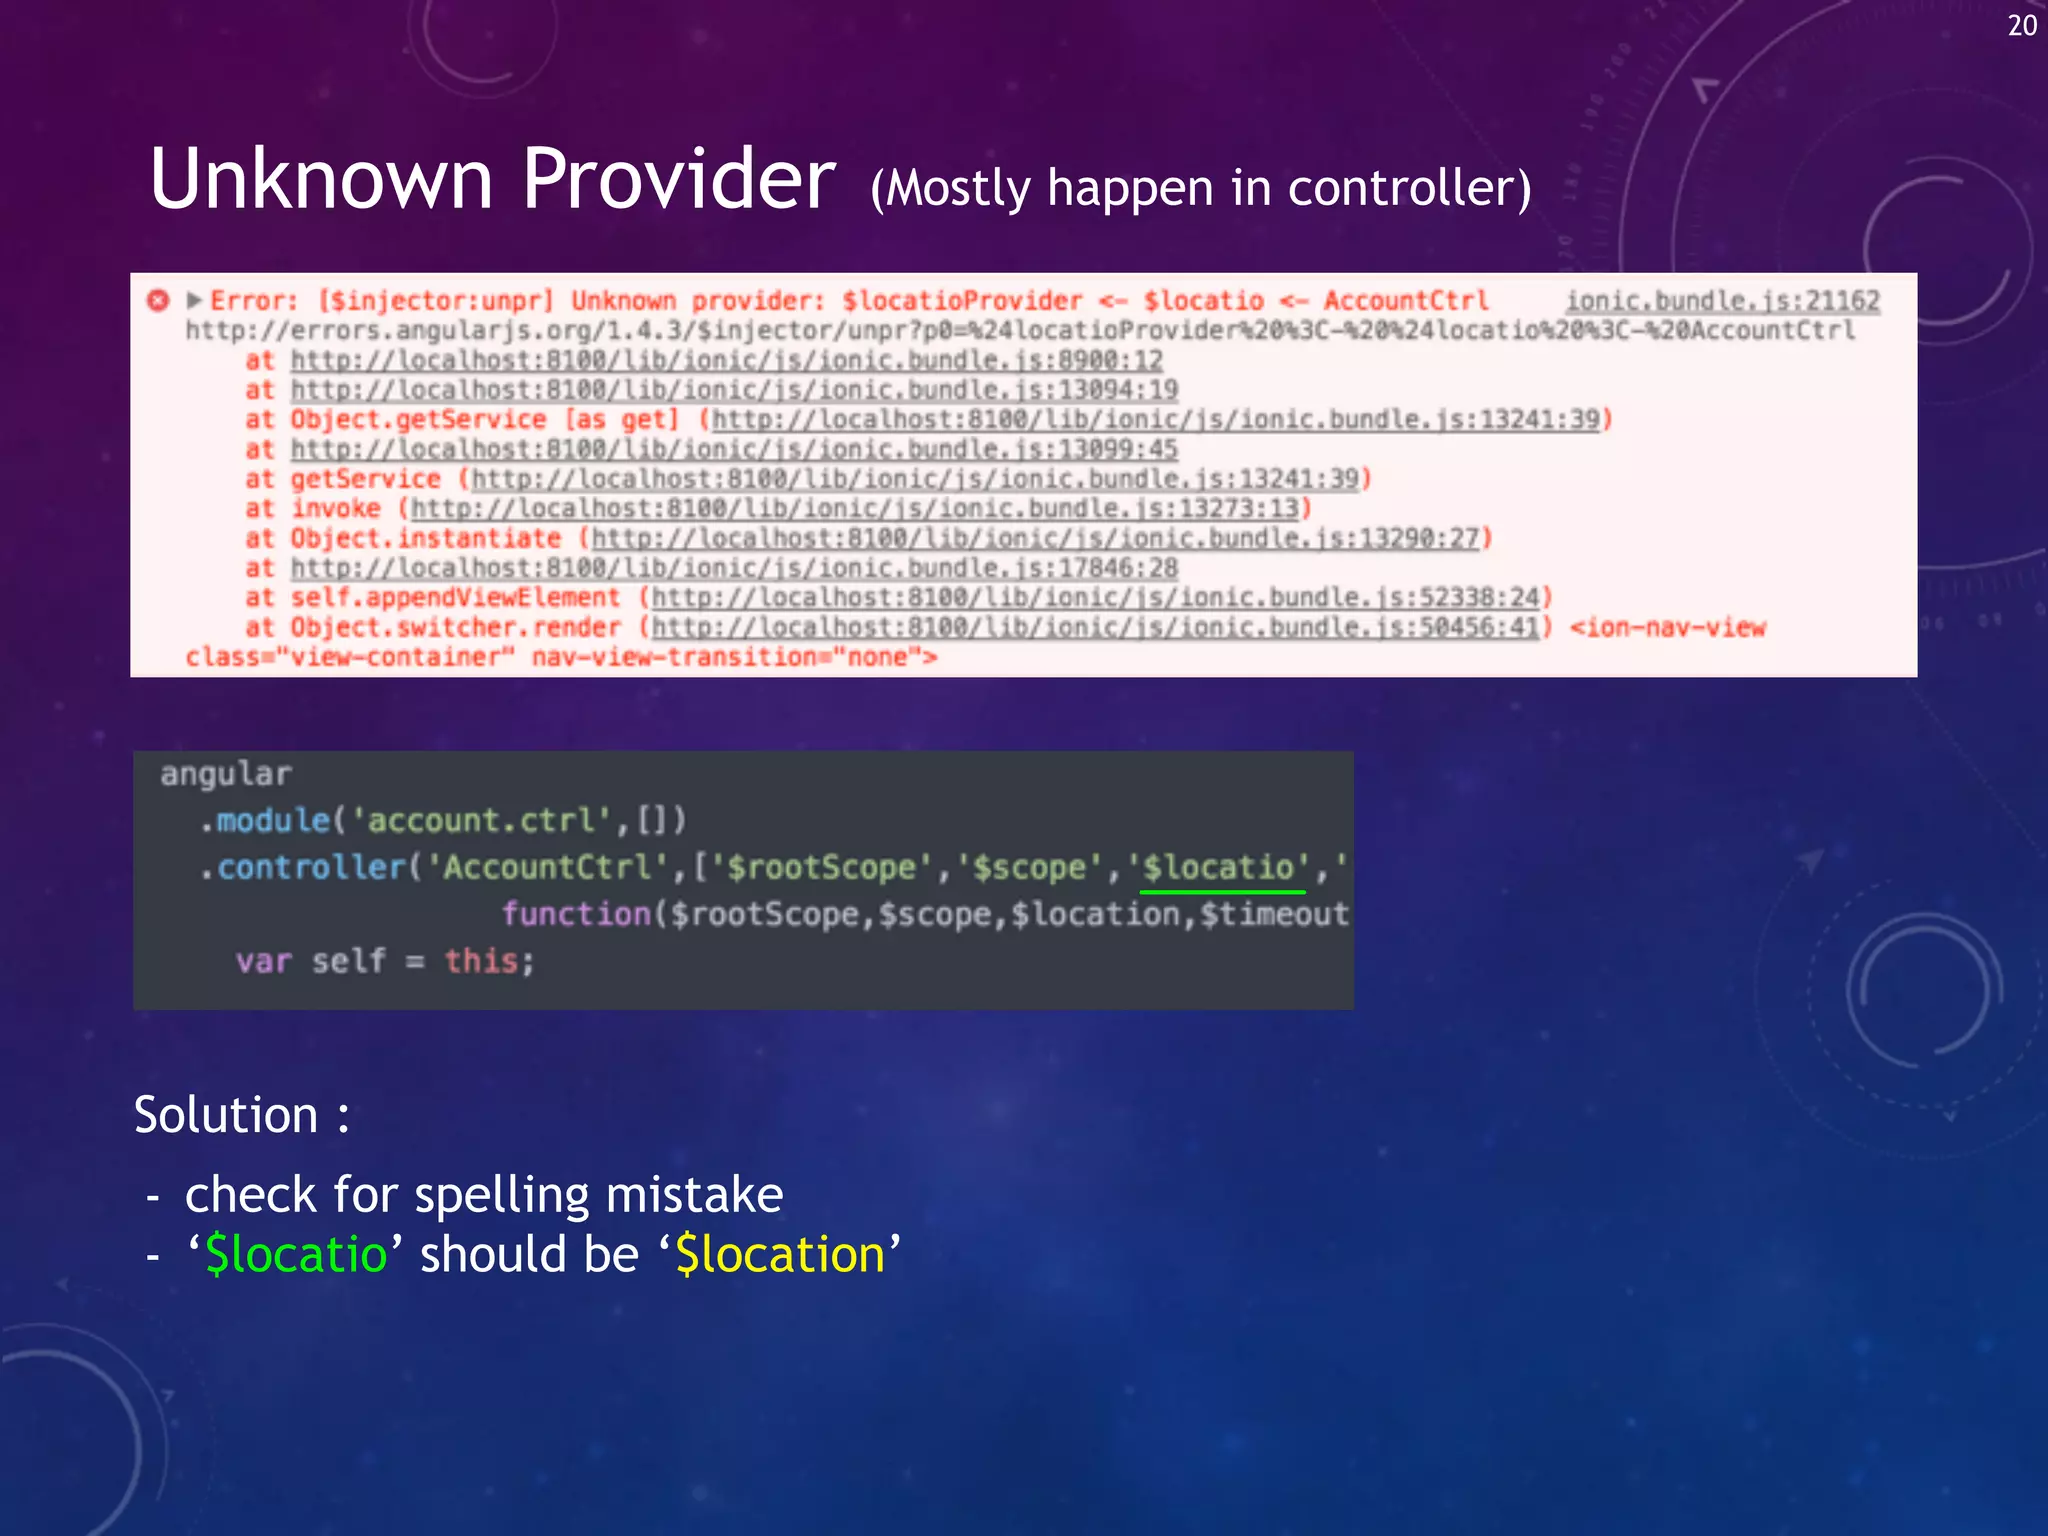Click function($rootScope,$scope,$location code line

(x=925, y=914)
